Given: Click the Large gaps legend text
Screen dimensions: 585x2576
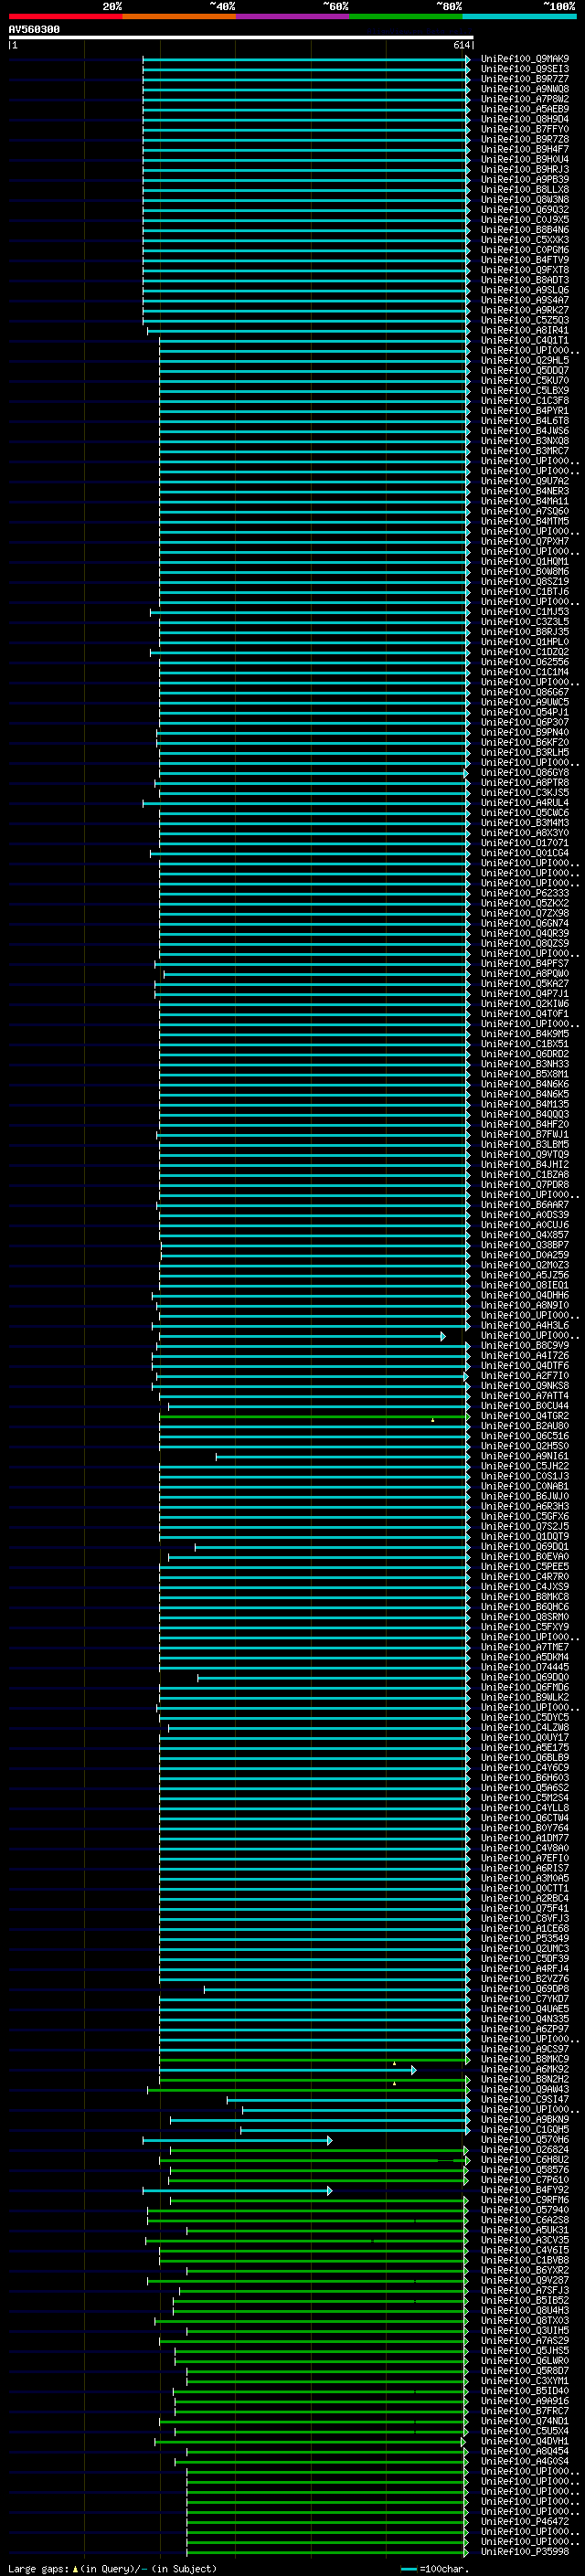Looking at the screenshot, I should (x=39, y=2569).
